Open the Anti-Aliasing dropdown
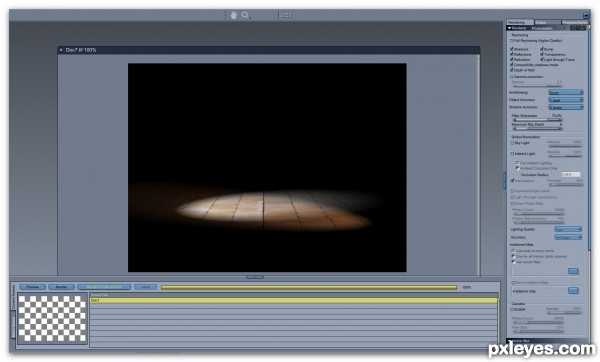Viewport: 600px width, 362px height. pos(566,93)
